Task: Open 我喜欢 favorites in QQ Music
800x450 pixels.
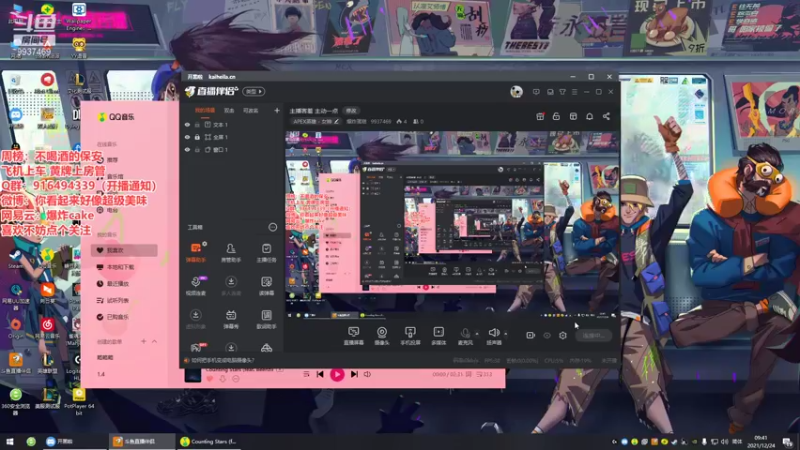Action: tap(124, 250)
